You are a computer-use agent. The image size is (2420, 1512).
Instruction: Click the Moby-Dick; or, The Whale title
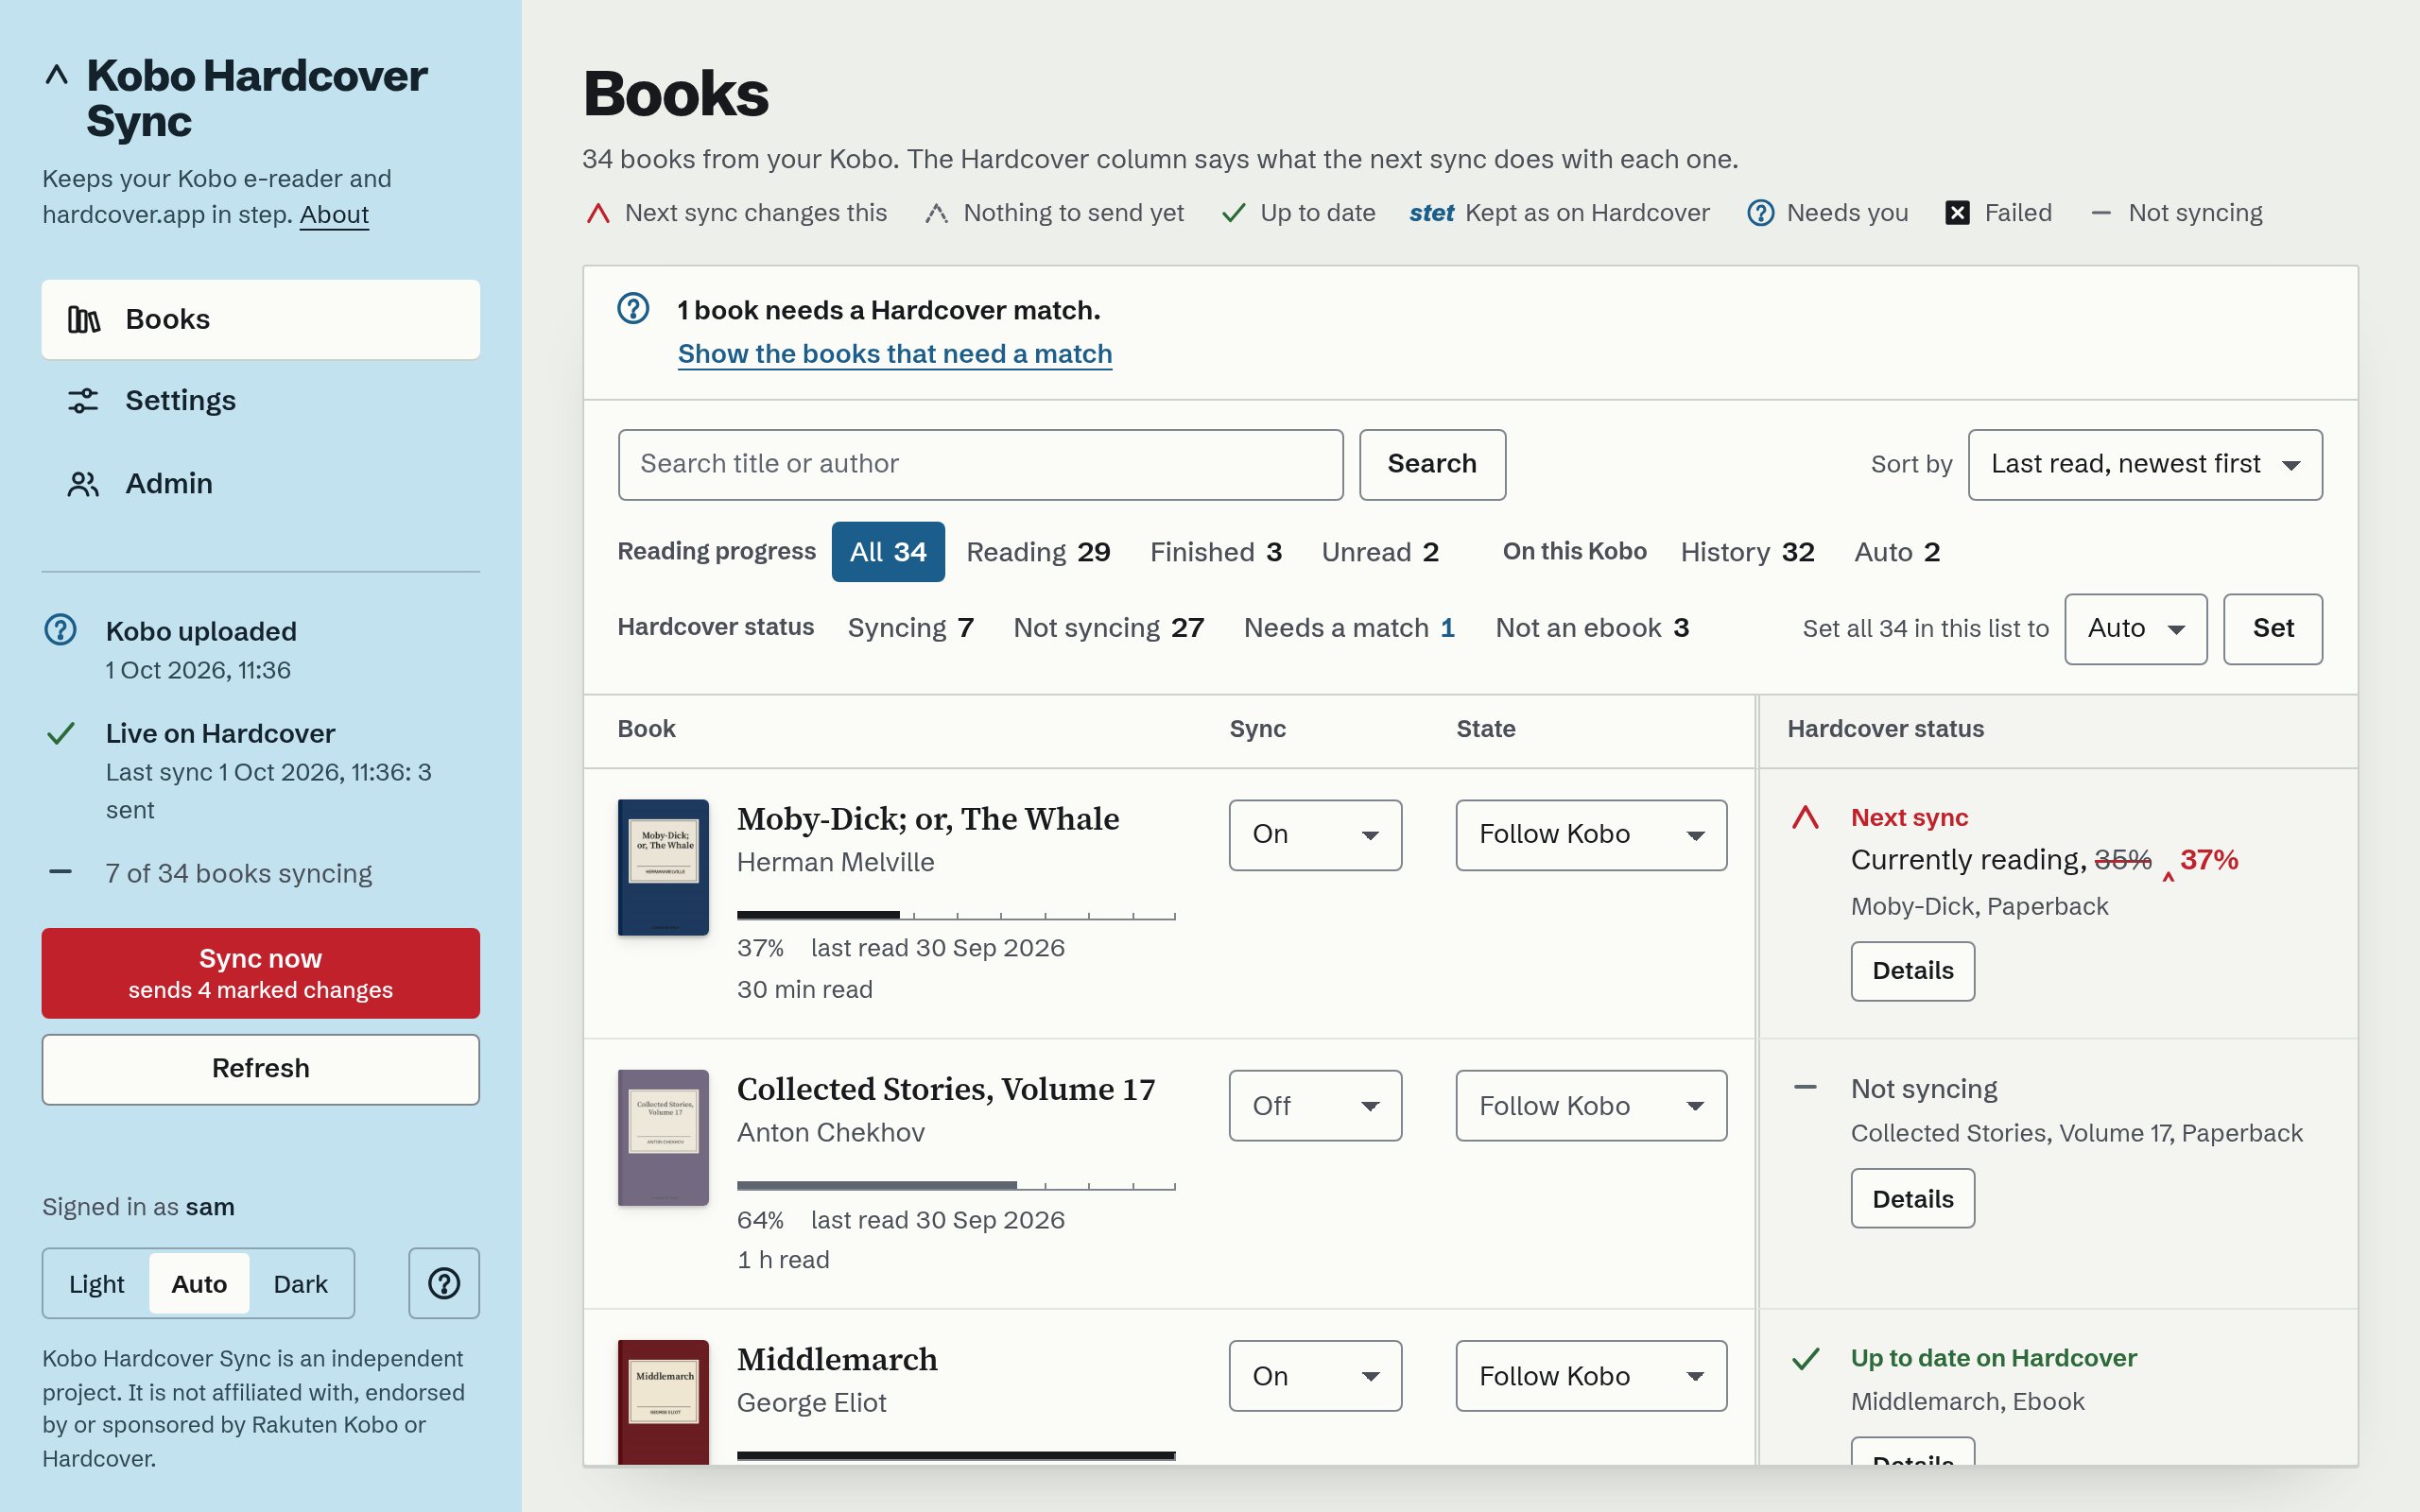[x=928, y=819]
